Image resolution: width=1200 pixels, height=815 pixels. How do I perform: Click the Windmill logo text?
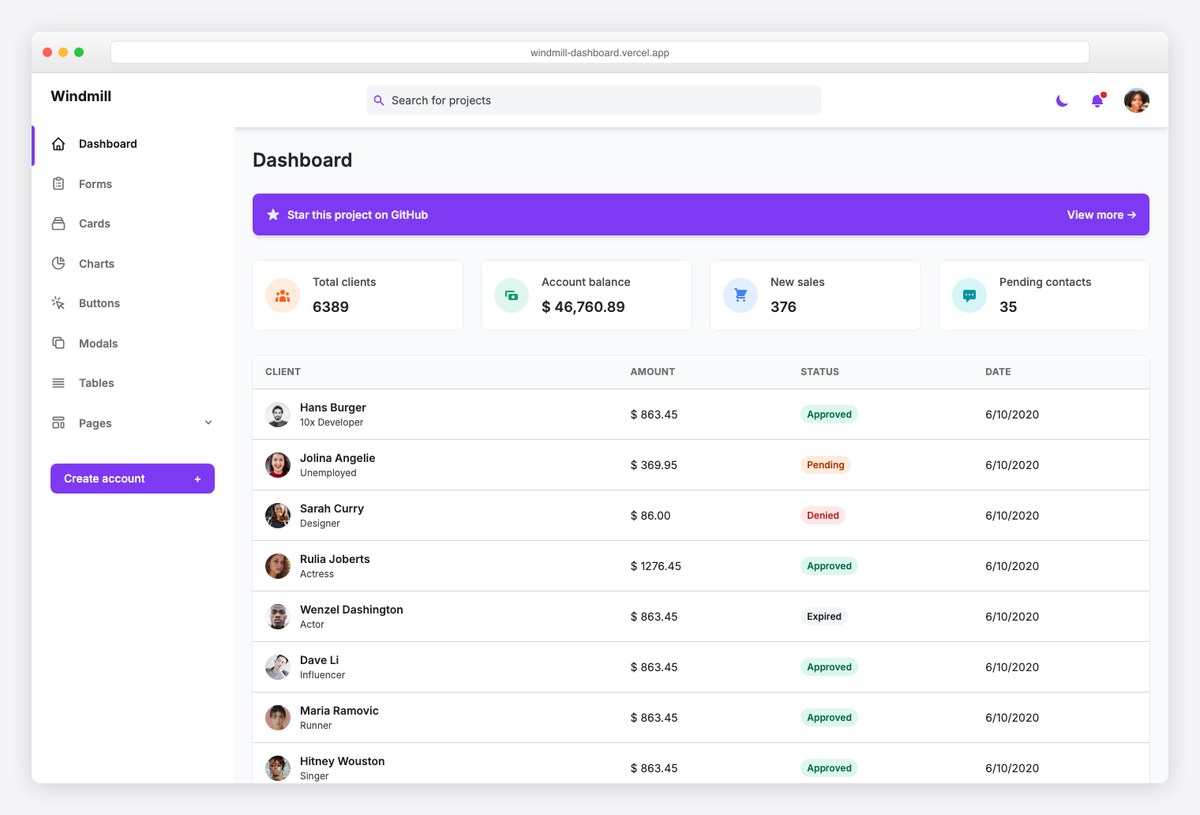(x=81, y=97)
